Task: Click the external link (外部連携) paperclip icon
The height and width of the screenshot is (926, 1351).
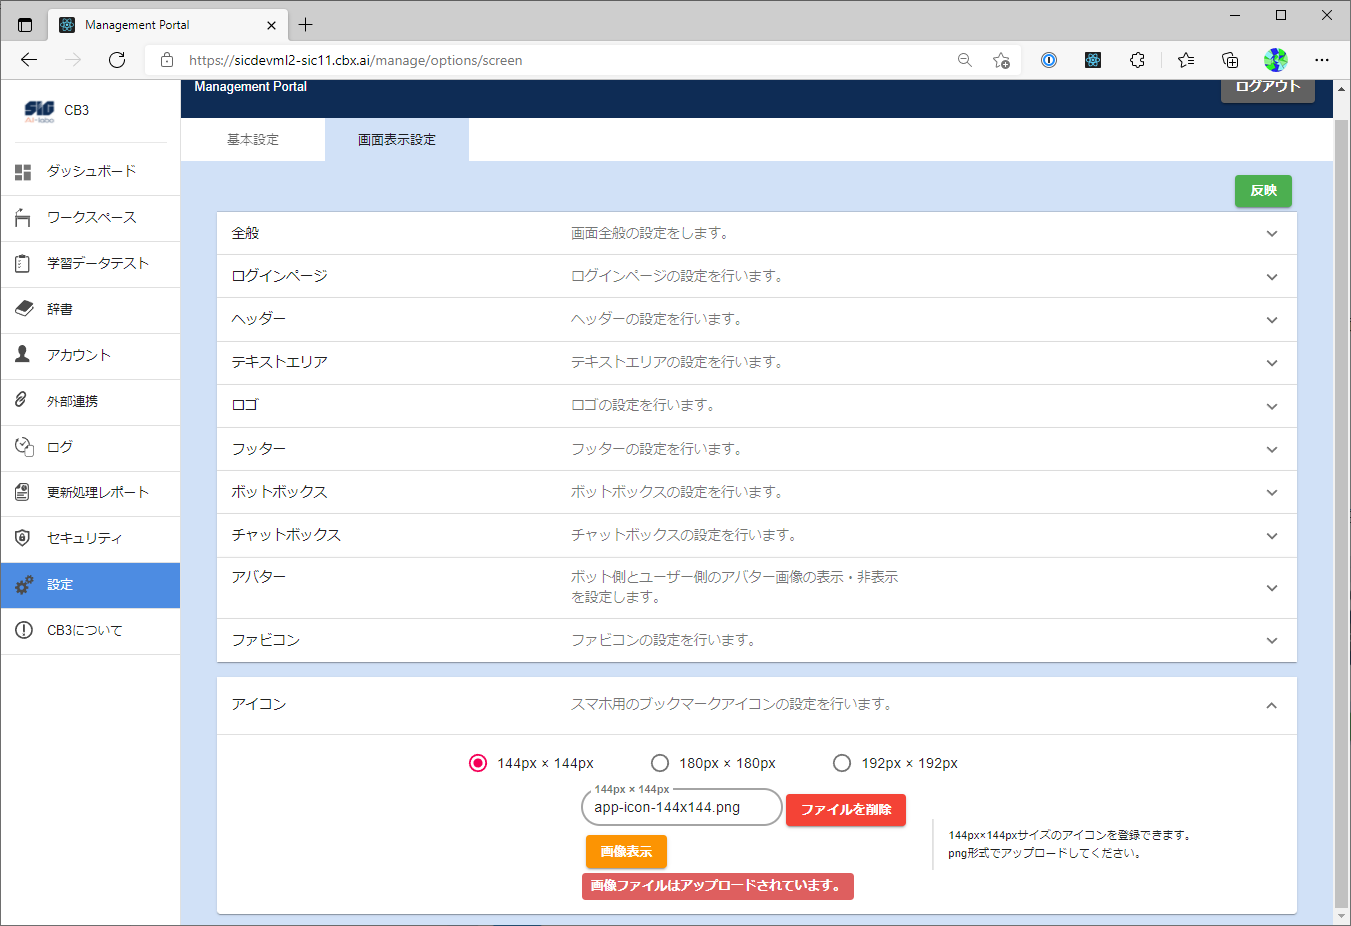Action: (x=22, y=400)
